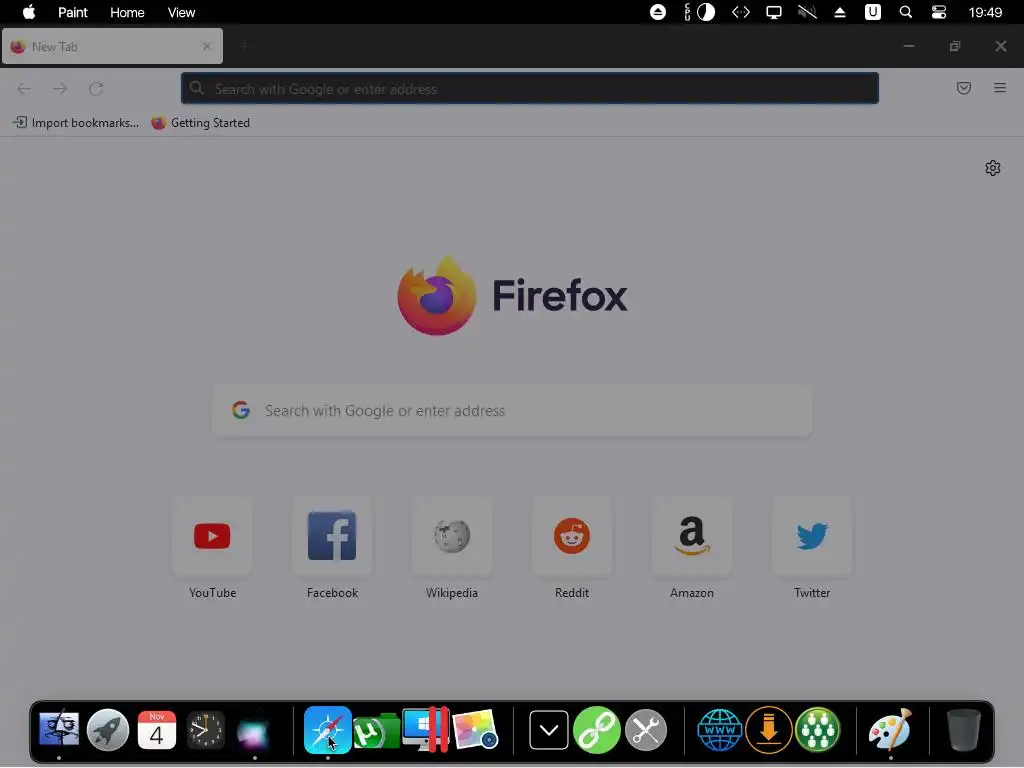Open the Home menu

(x=127, y=12)
